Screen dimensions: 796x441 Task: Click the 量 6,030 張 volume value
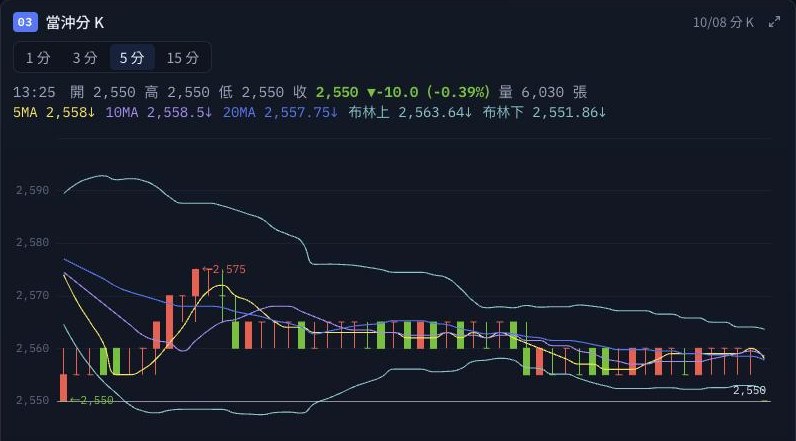[543, 92]
